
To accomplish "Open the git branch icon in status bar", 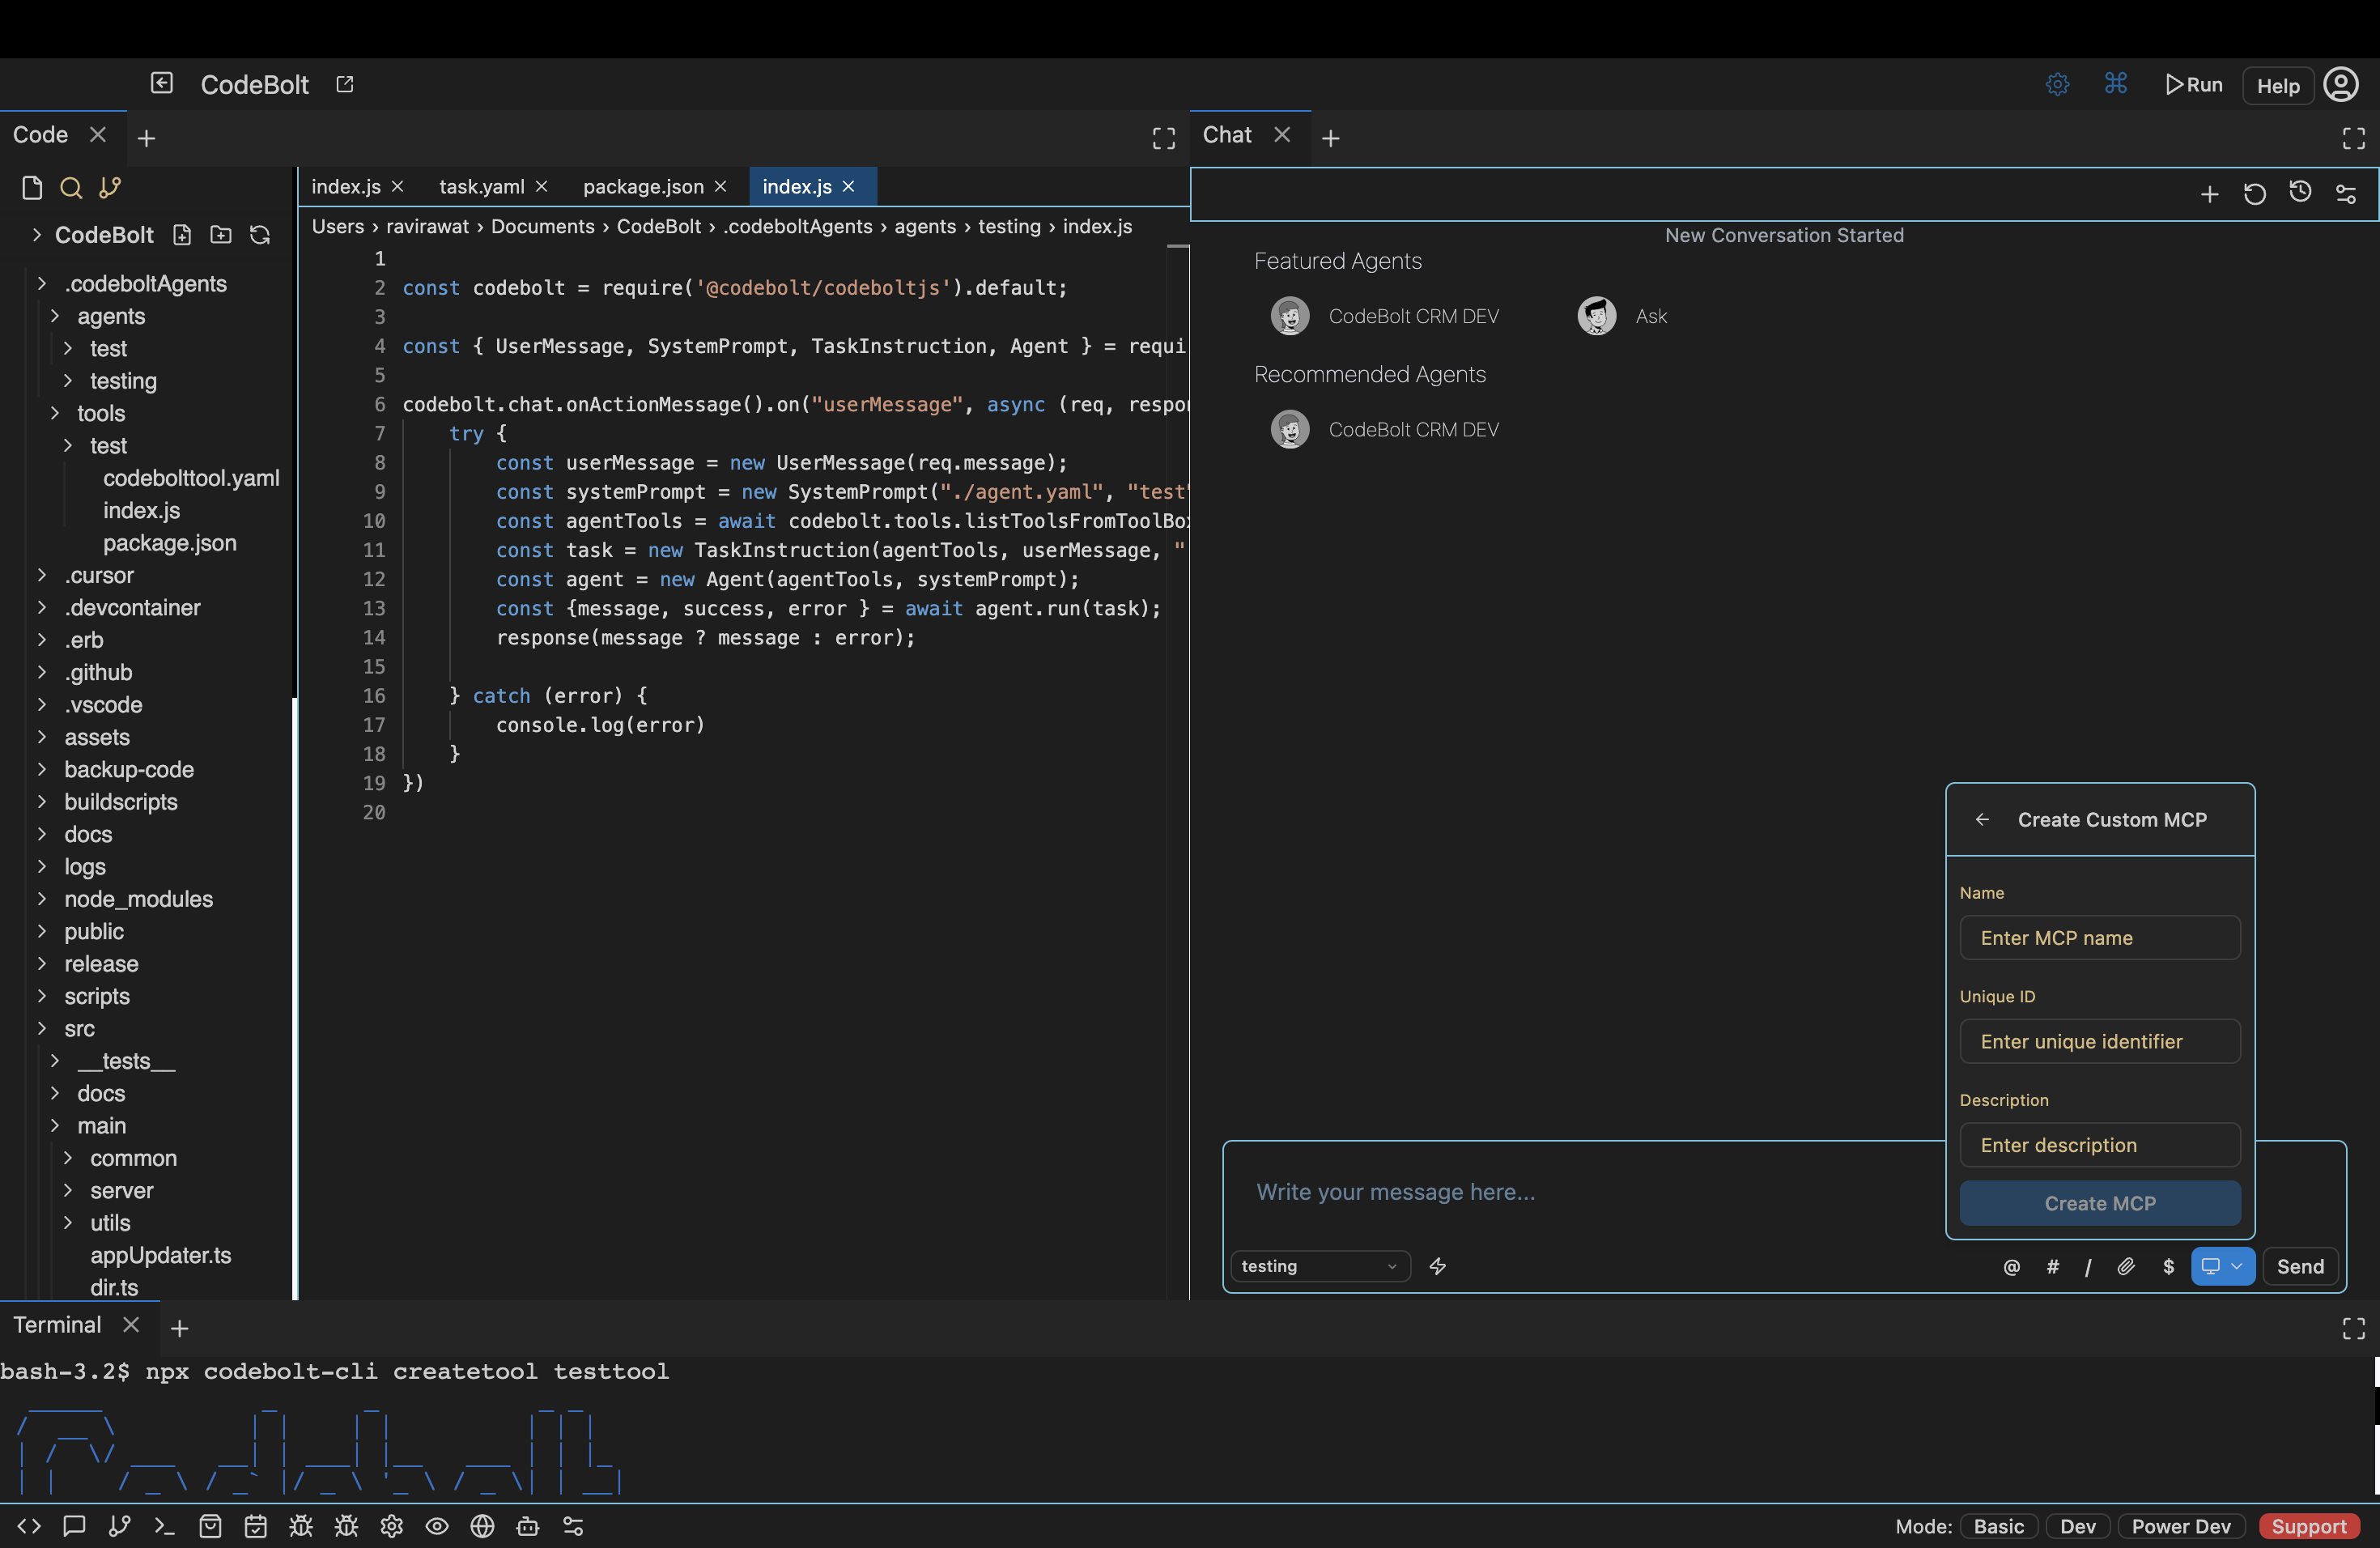I will [x=119, y=1526].
